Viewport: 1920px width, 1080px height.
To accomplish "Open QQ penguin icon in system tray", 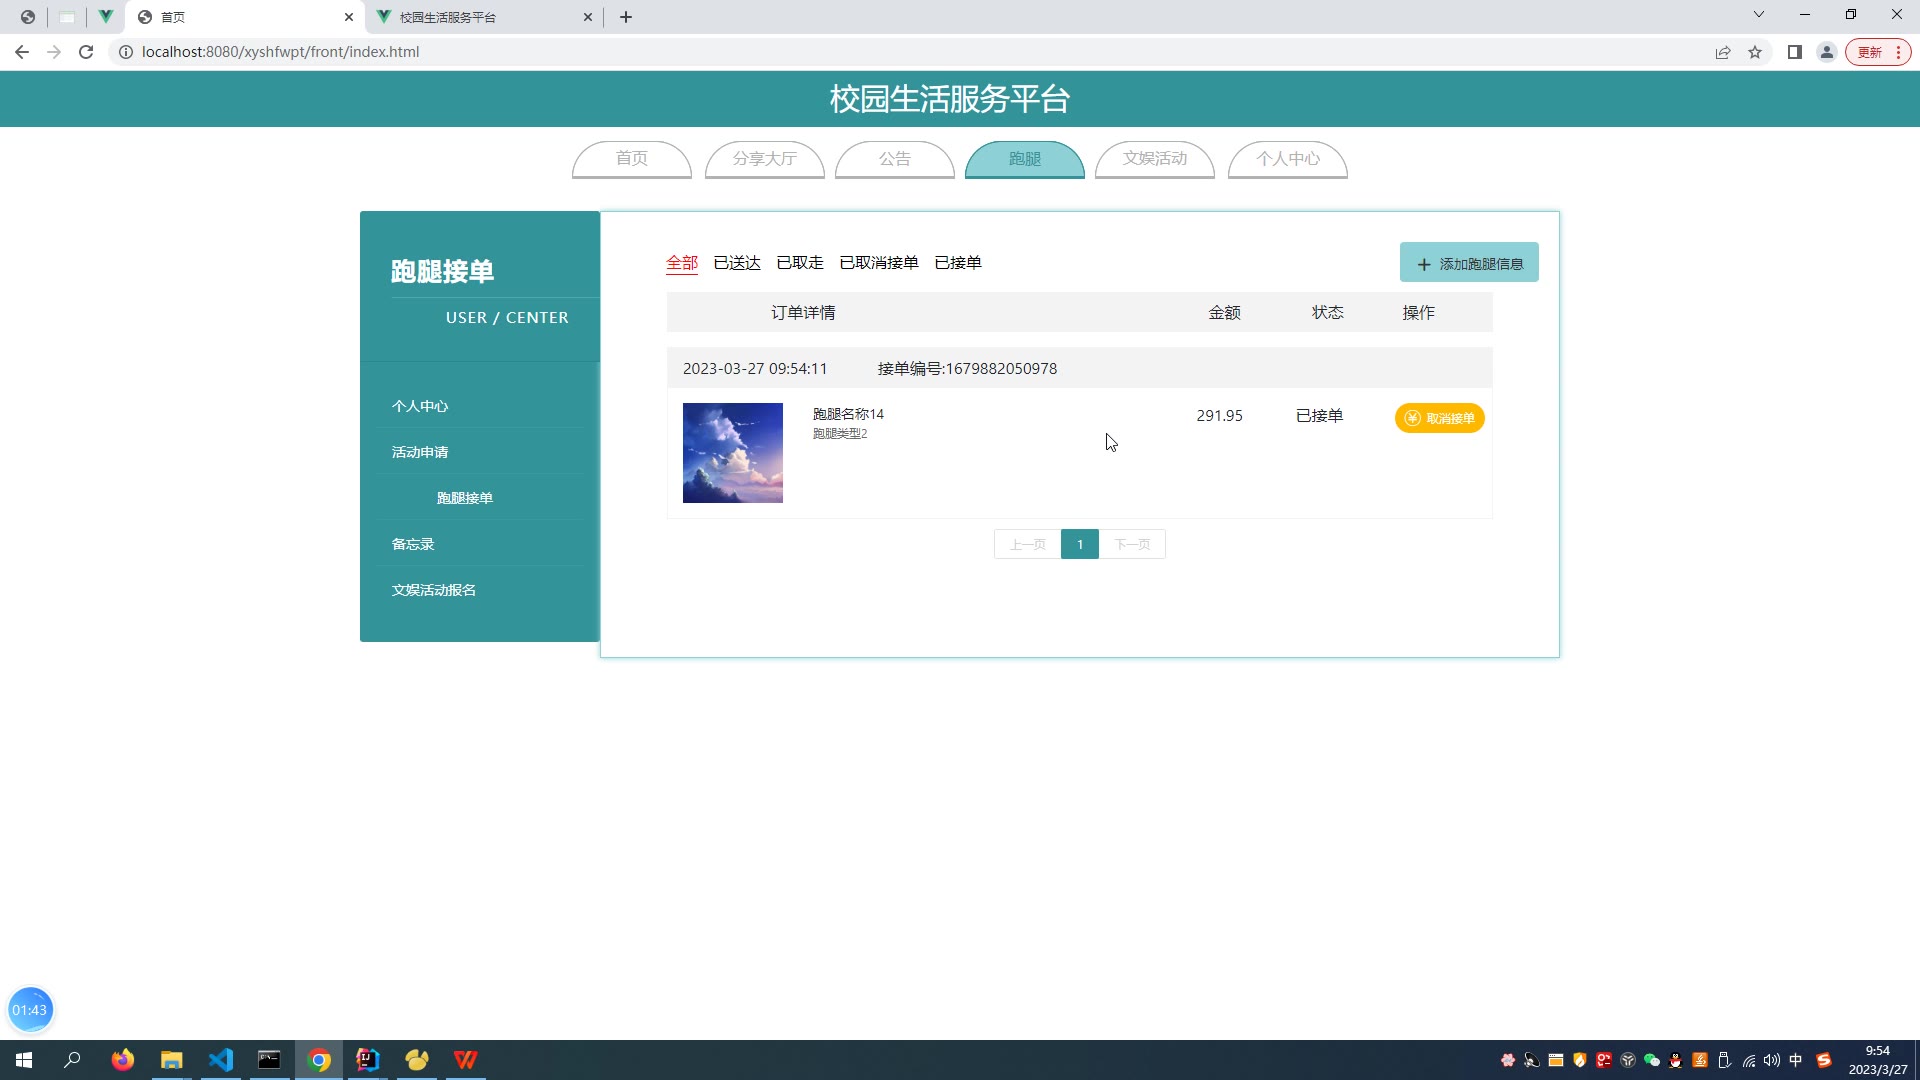I will pyautogui.click(x=1676, y=1060).
